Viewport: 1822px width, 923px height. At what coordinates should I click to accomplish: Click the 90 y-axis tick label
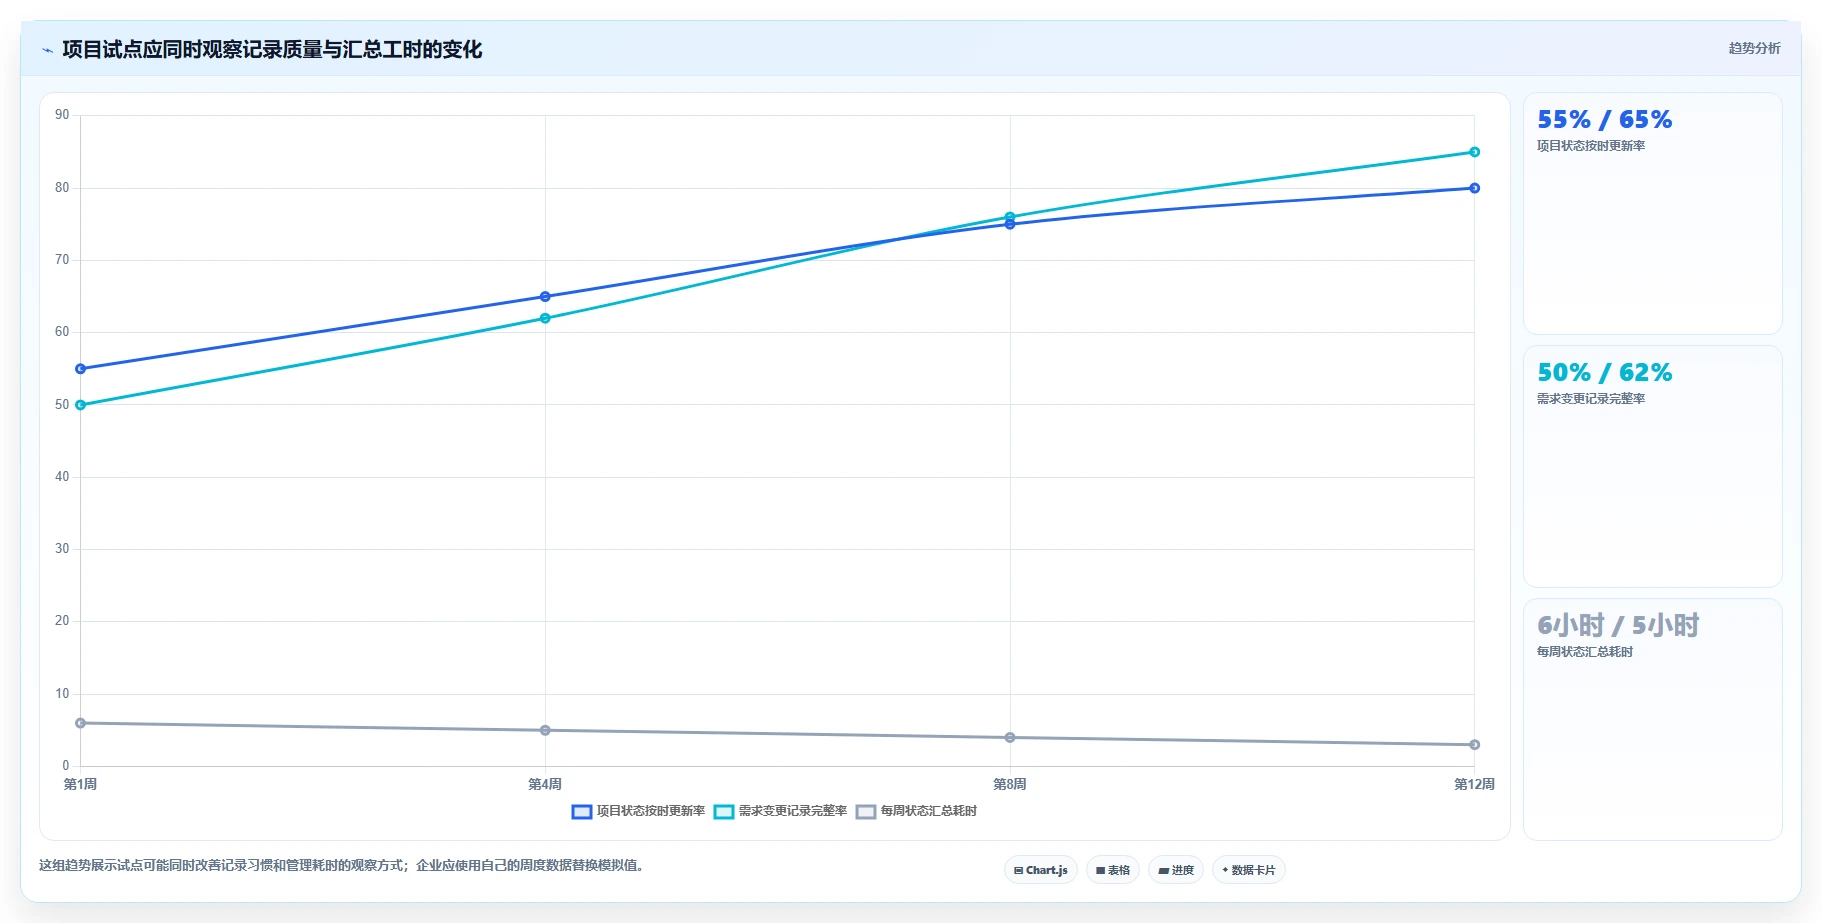coord(62,115)
